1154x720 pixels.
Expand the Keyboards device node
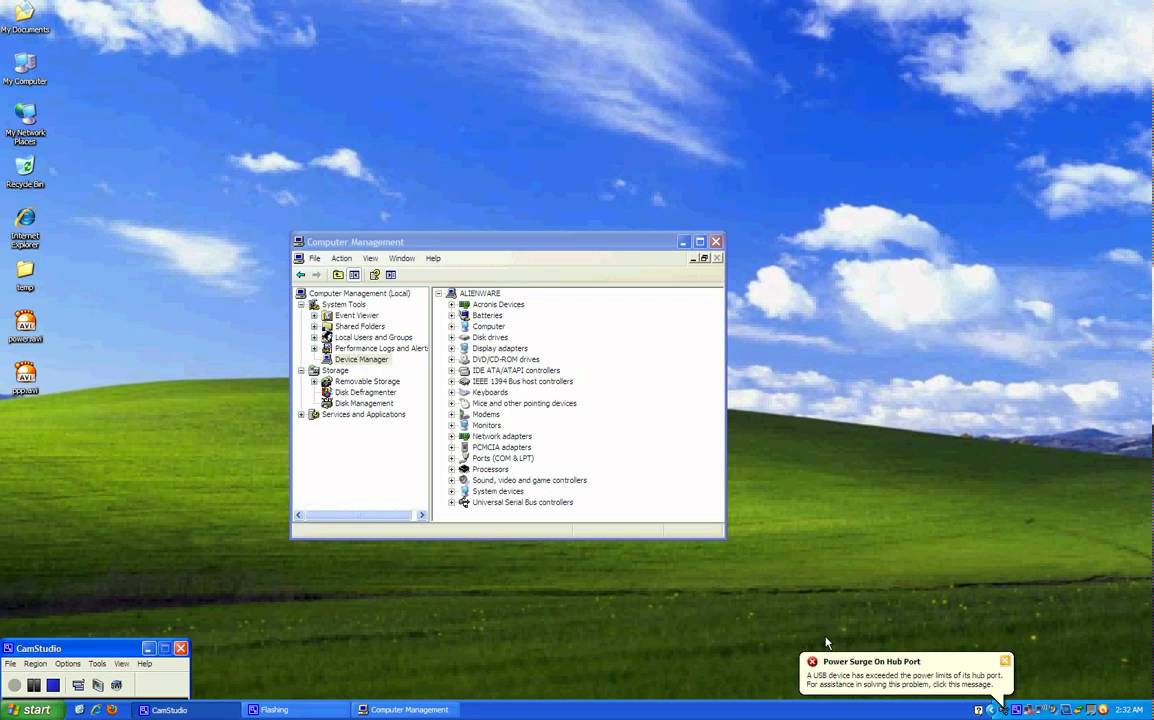point(452,392)
